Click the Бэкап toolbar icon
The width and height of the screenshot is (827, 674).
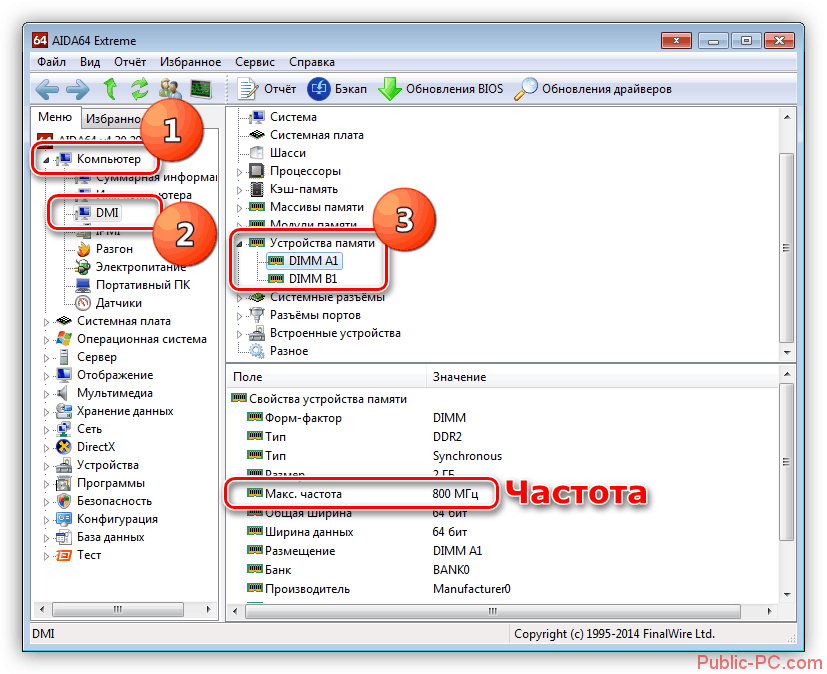point(337,89)
